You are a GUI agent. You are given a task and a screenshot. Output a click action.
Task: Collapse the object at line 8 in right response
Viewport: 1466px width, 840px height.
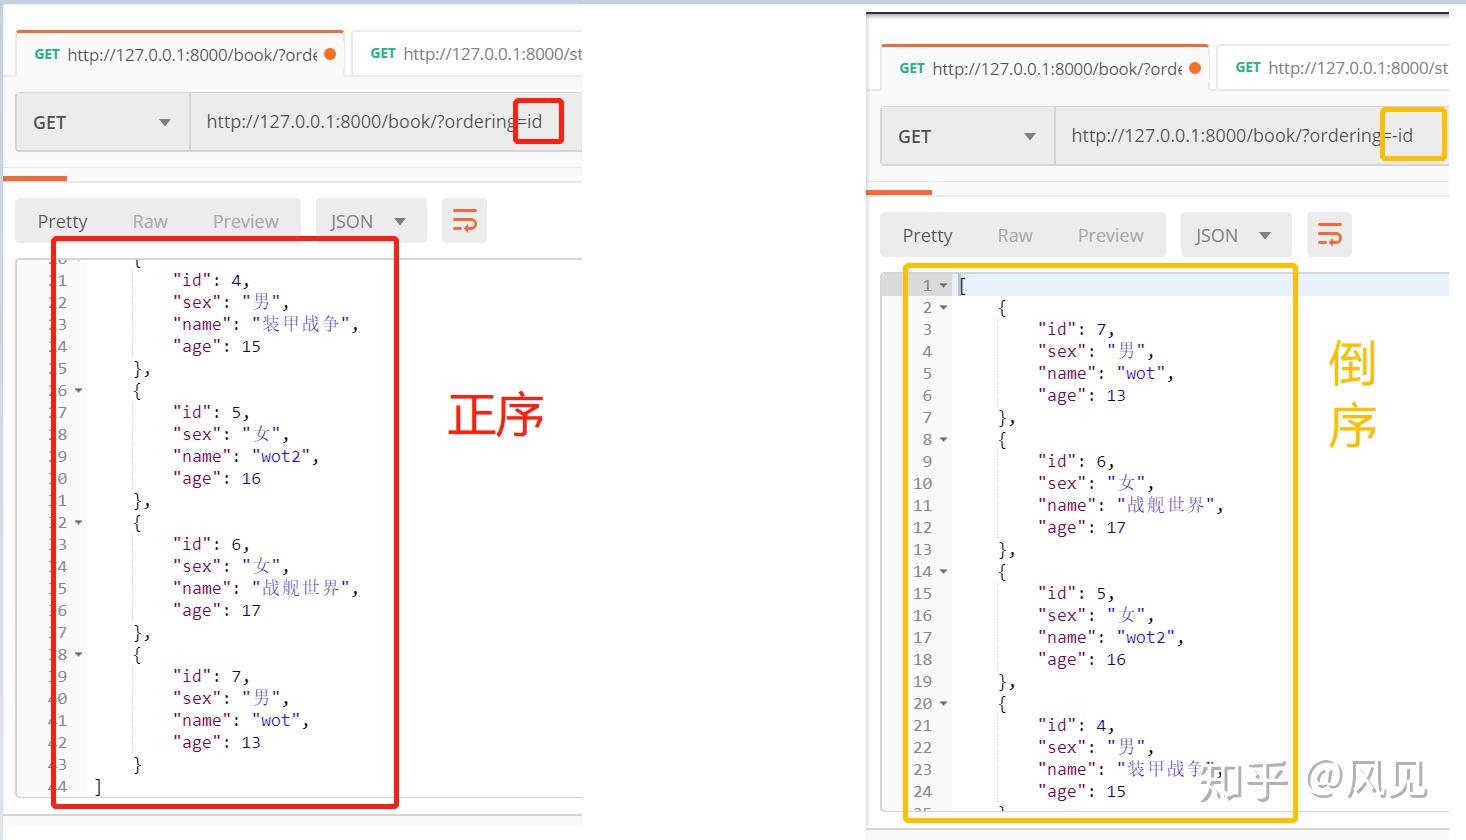(x=943, y=440)
